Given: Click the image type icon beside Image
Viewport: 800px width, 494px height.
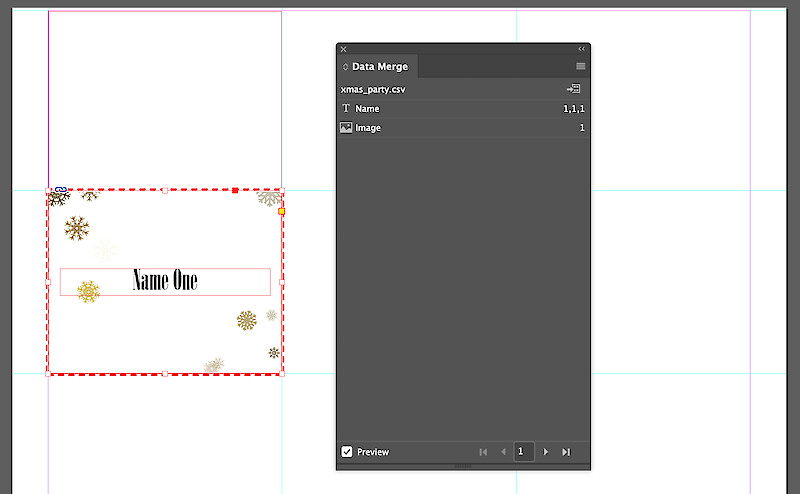Looking at the screenshot, I should 346,128.
